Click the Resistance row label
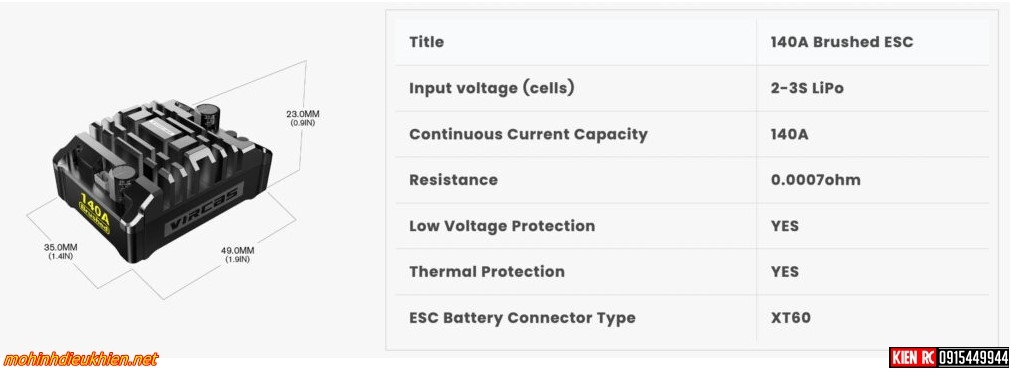 coord(453,180)
